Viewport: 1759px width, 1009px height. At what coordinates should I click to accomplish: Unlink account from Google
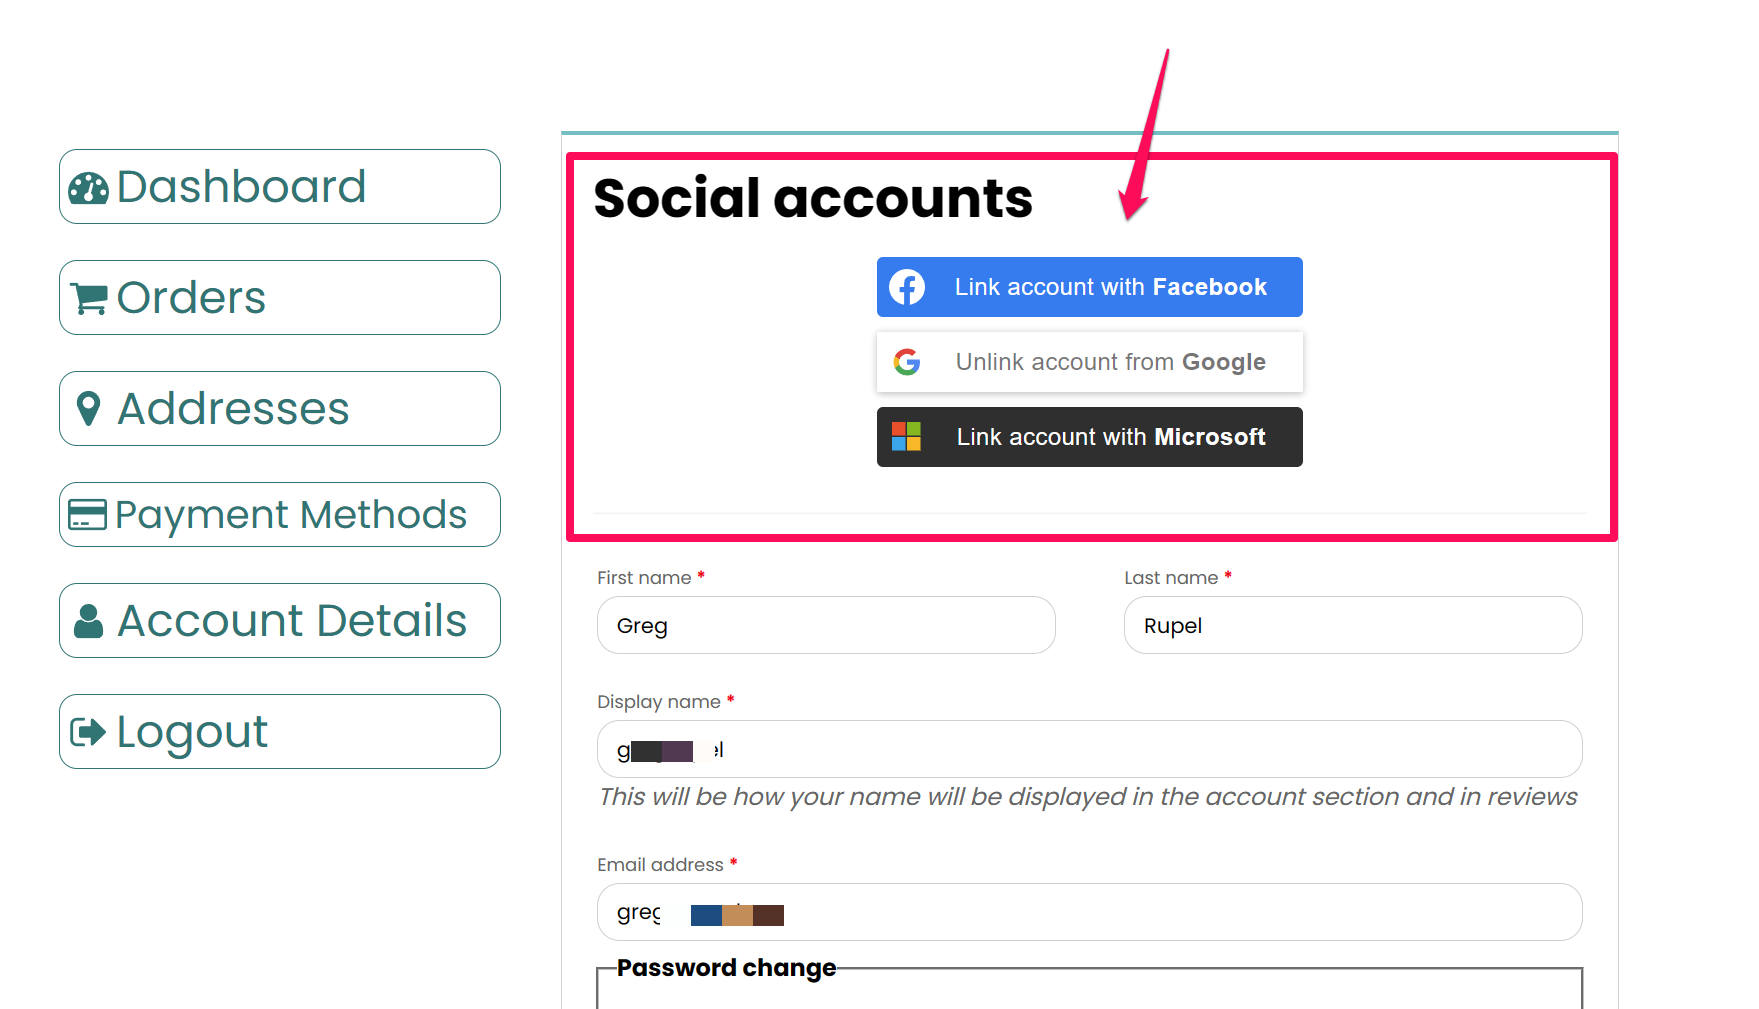pos(1090,362)
